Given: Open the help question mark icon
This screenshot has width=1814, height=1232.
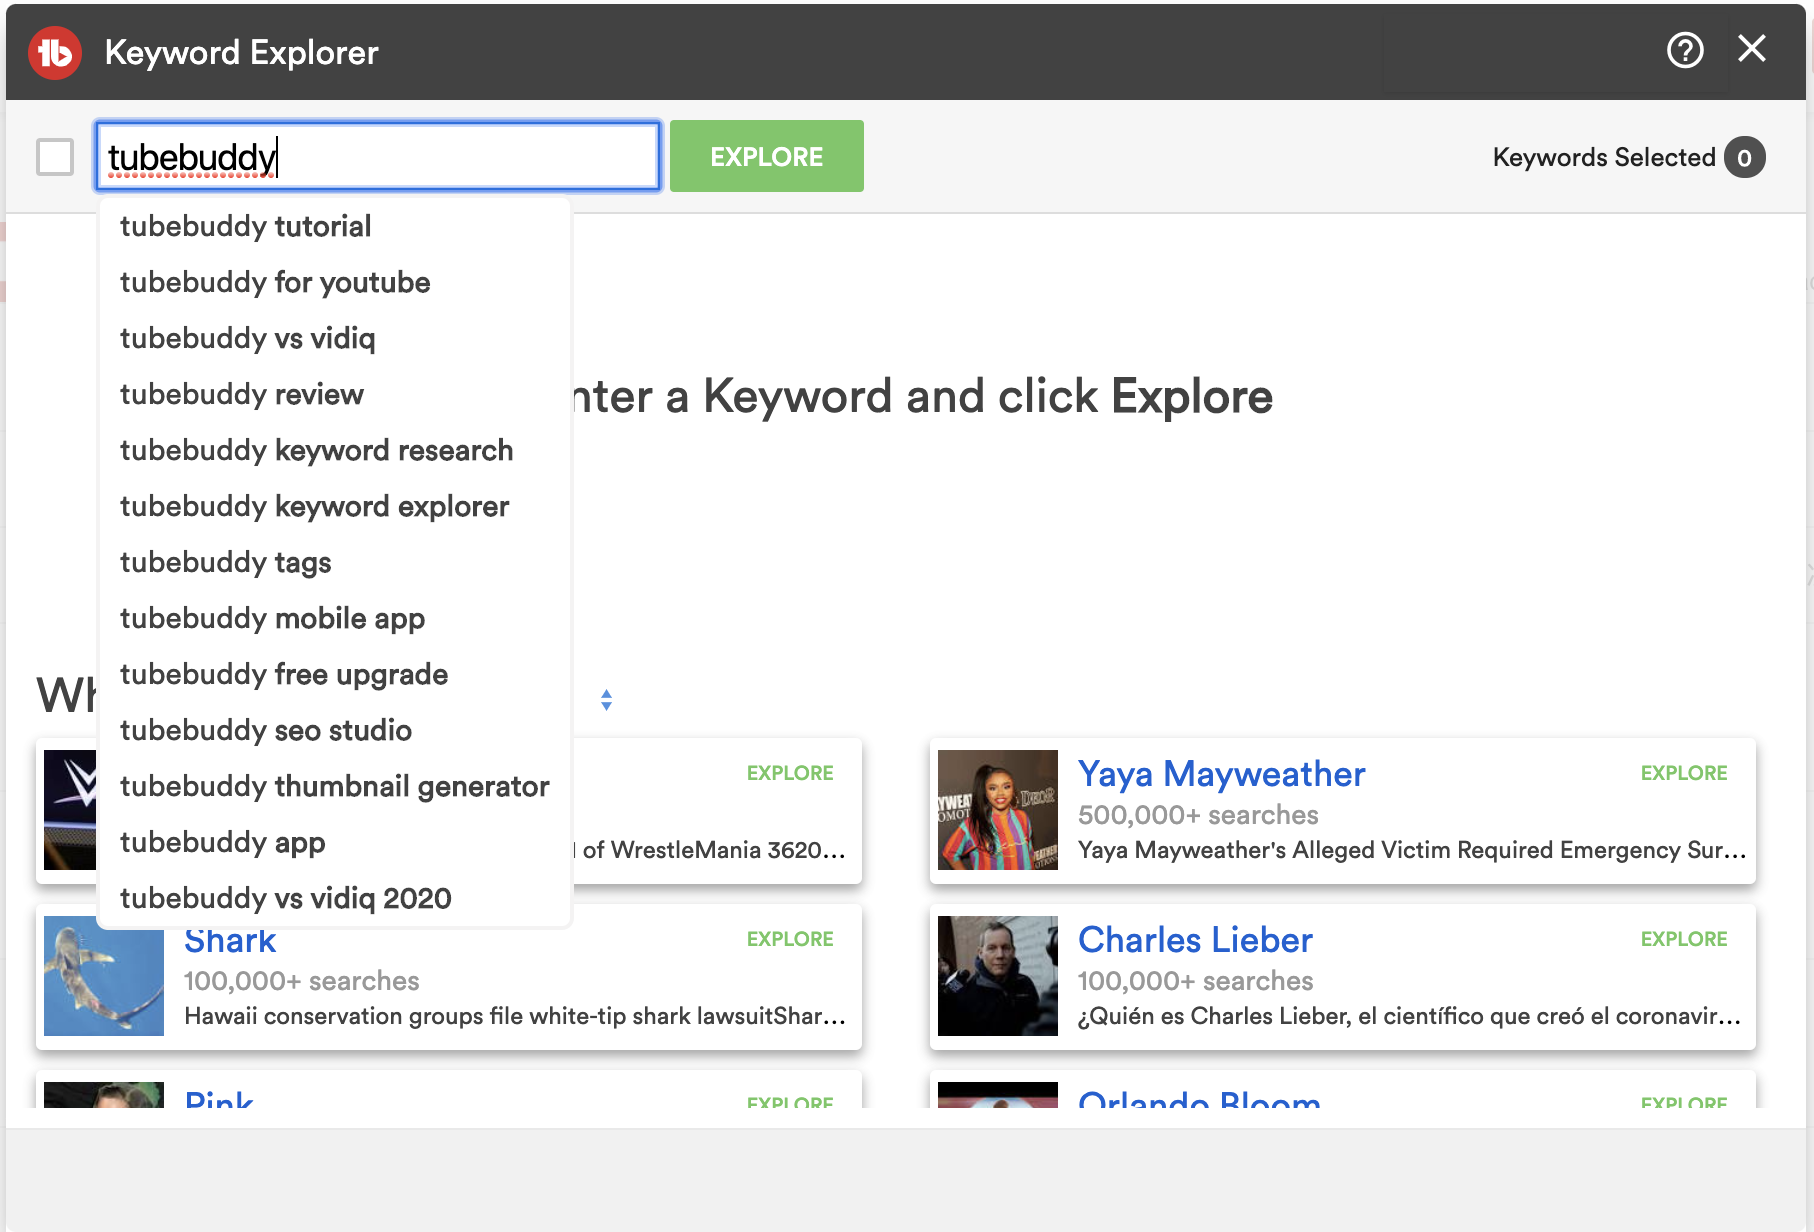Looking at the screenshot, I should pyautogui.click(x=1685, y=50).
